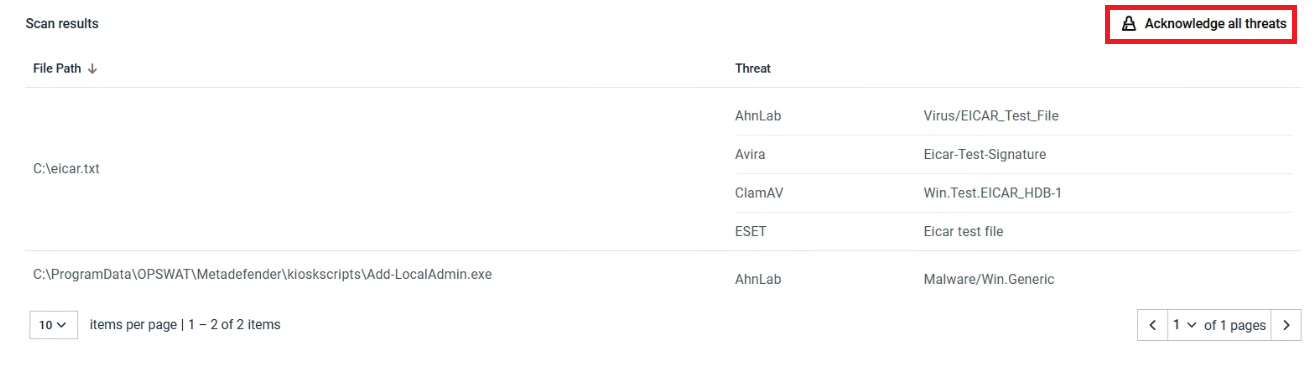Go to previous page arrow
Viewport: 1314px width, 370px height.
pyautogui.click(x=1152, y=325)
